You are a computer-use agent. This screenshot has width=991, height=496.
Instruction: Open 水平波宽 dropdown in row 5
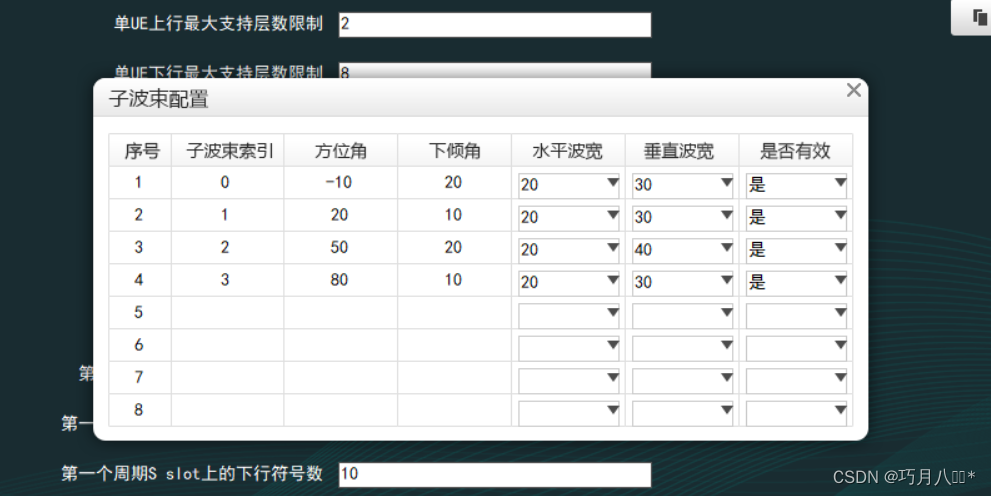pyautogui.click(x=568, y=315)
